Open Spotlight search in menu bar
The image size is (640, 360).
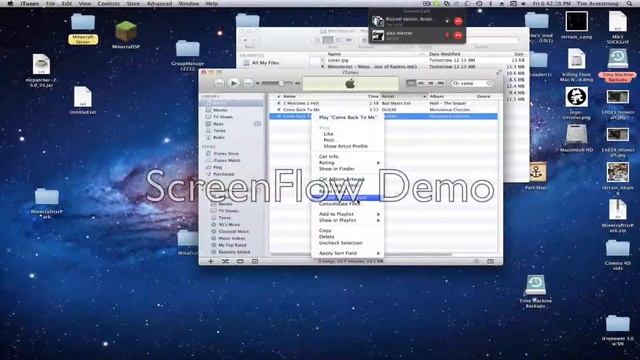(630, 3)
